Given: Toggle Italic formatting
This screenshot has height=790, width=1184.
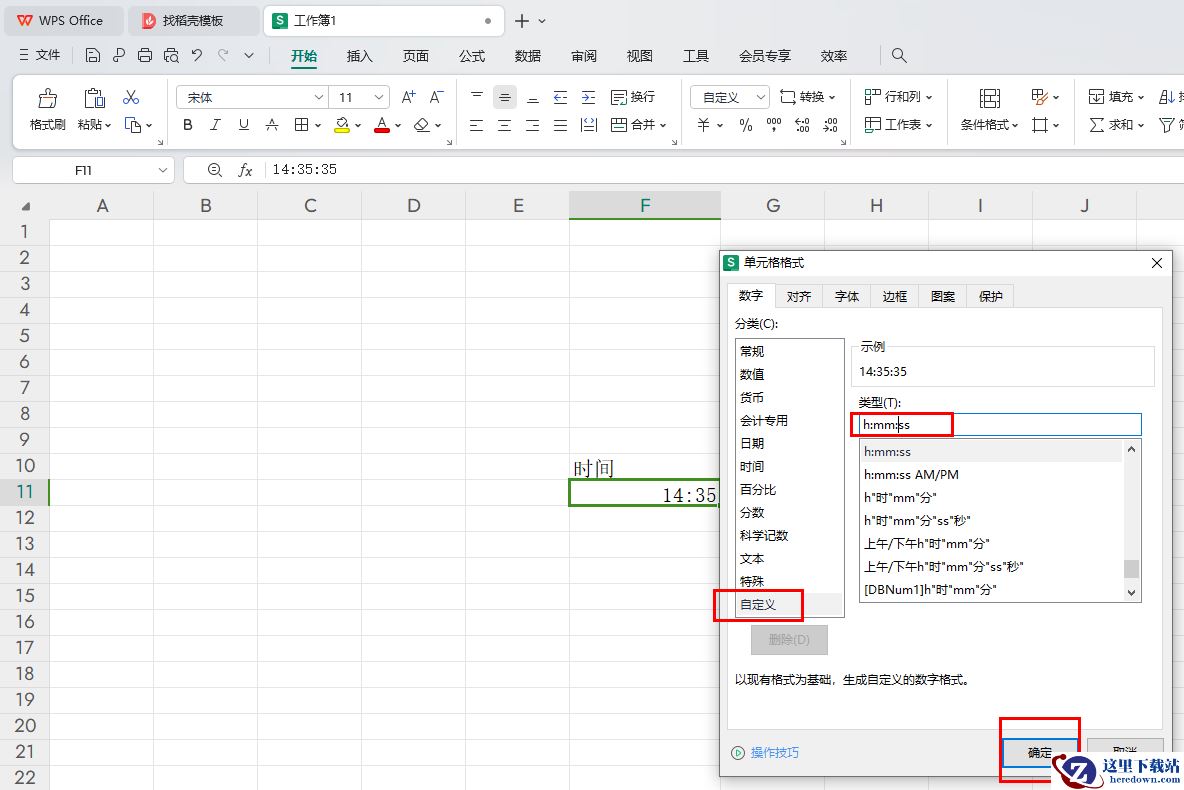Looking at the screenshot, I should [215, 125].
